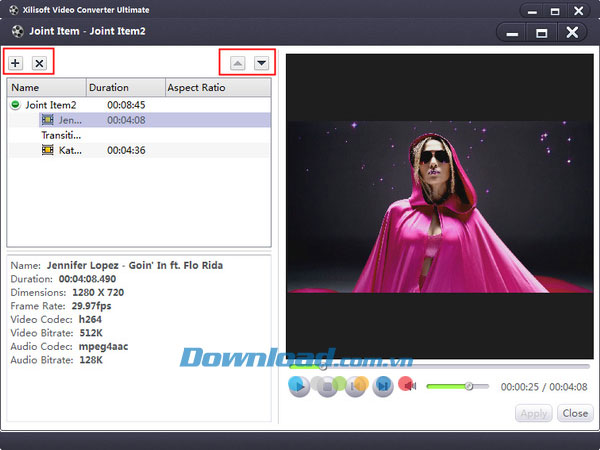Click the 00:04:08.490 duration value
The height and width of the screenshot is (450, 600).
point(87,279)
